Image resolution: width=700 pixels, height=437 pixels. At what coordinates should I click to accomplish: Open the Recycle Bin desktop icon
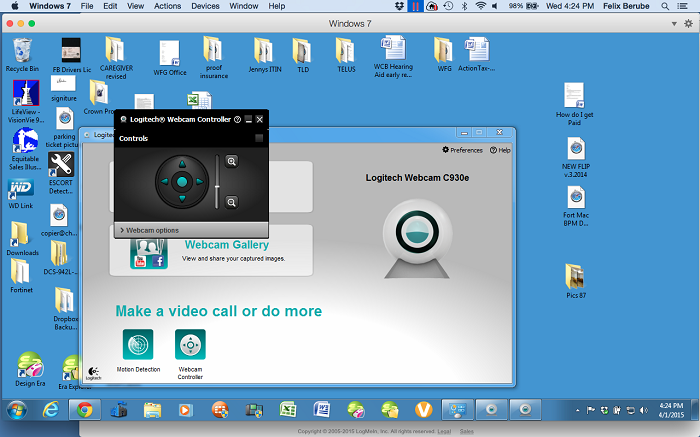[x=22, y=55]
